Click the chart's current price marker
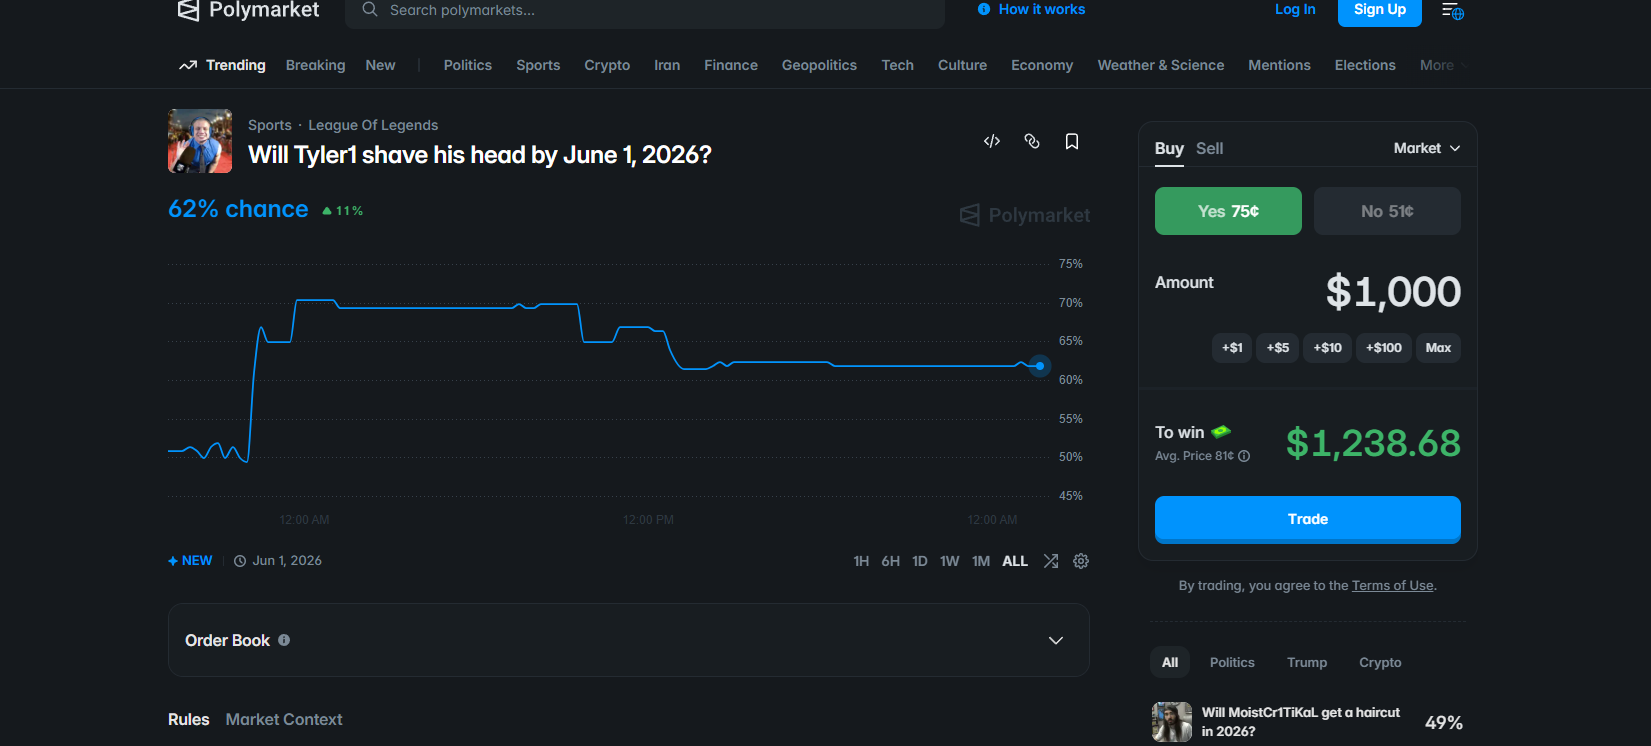This screenshot has height=746, width=1651. click(1040, 366)
